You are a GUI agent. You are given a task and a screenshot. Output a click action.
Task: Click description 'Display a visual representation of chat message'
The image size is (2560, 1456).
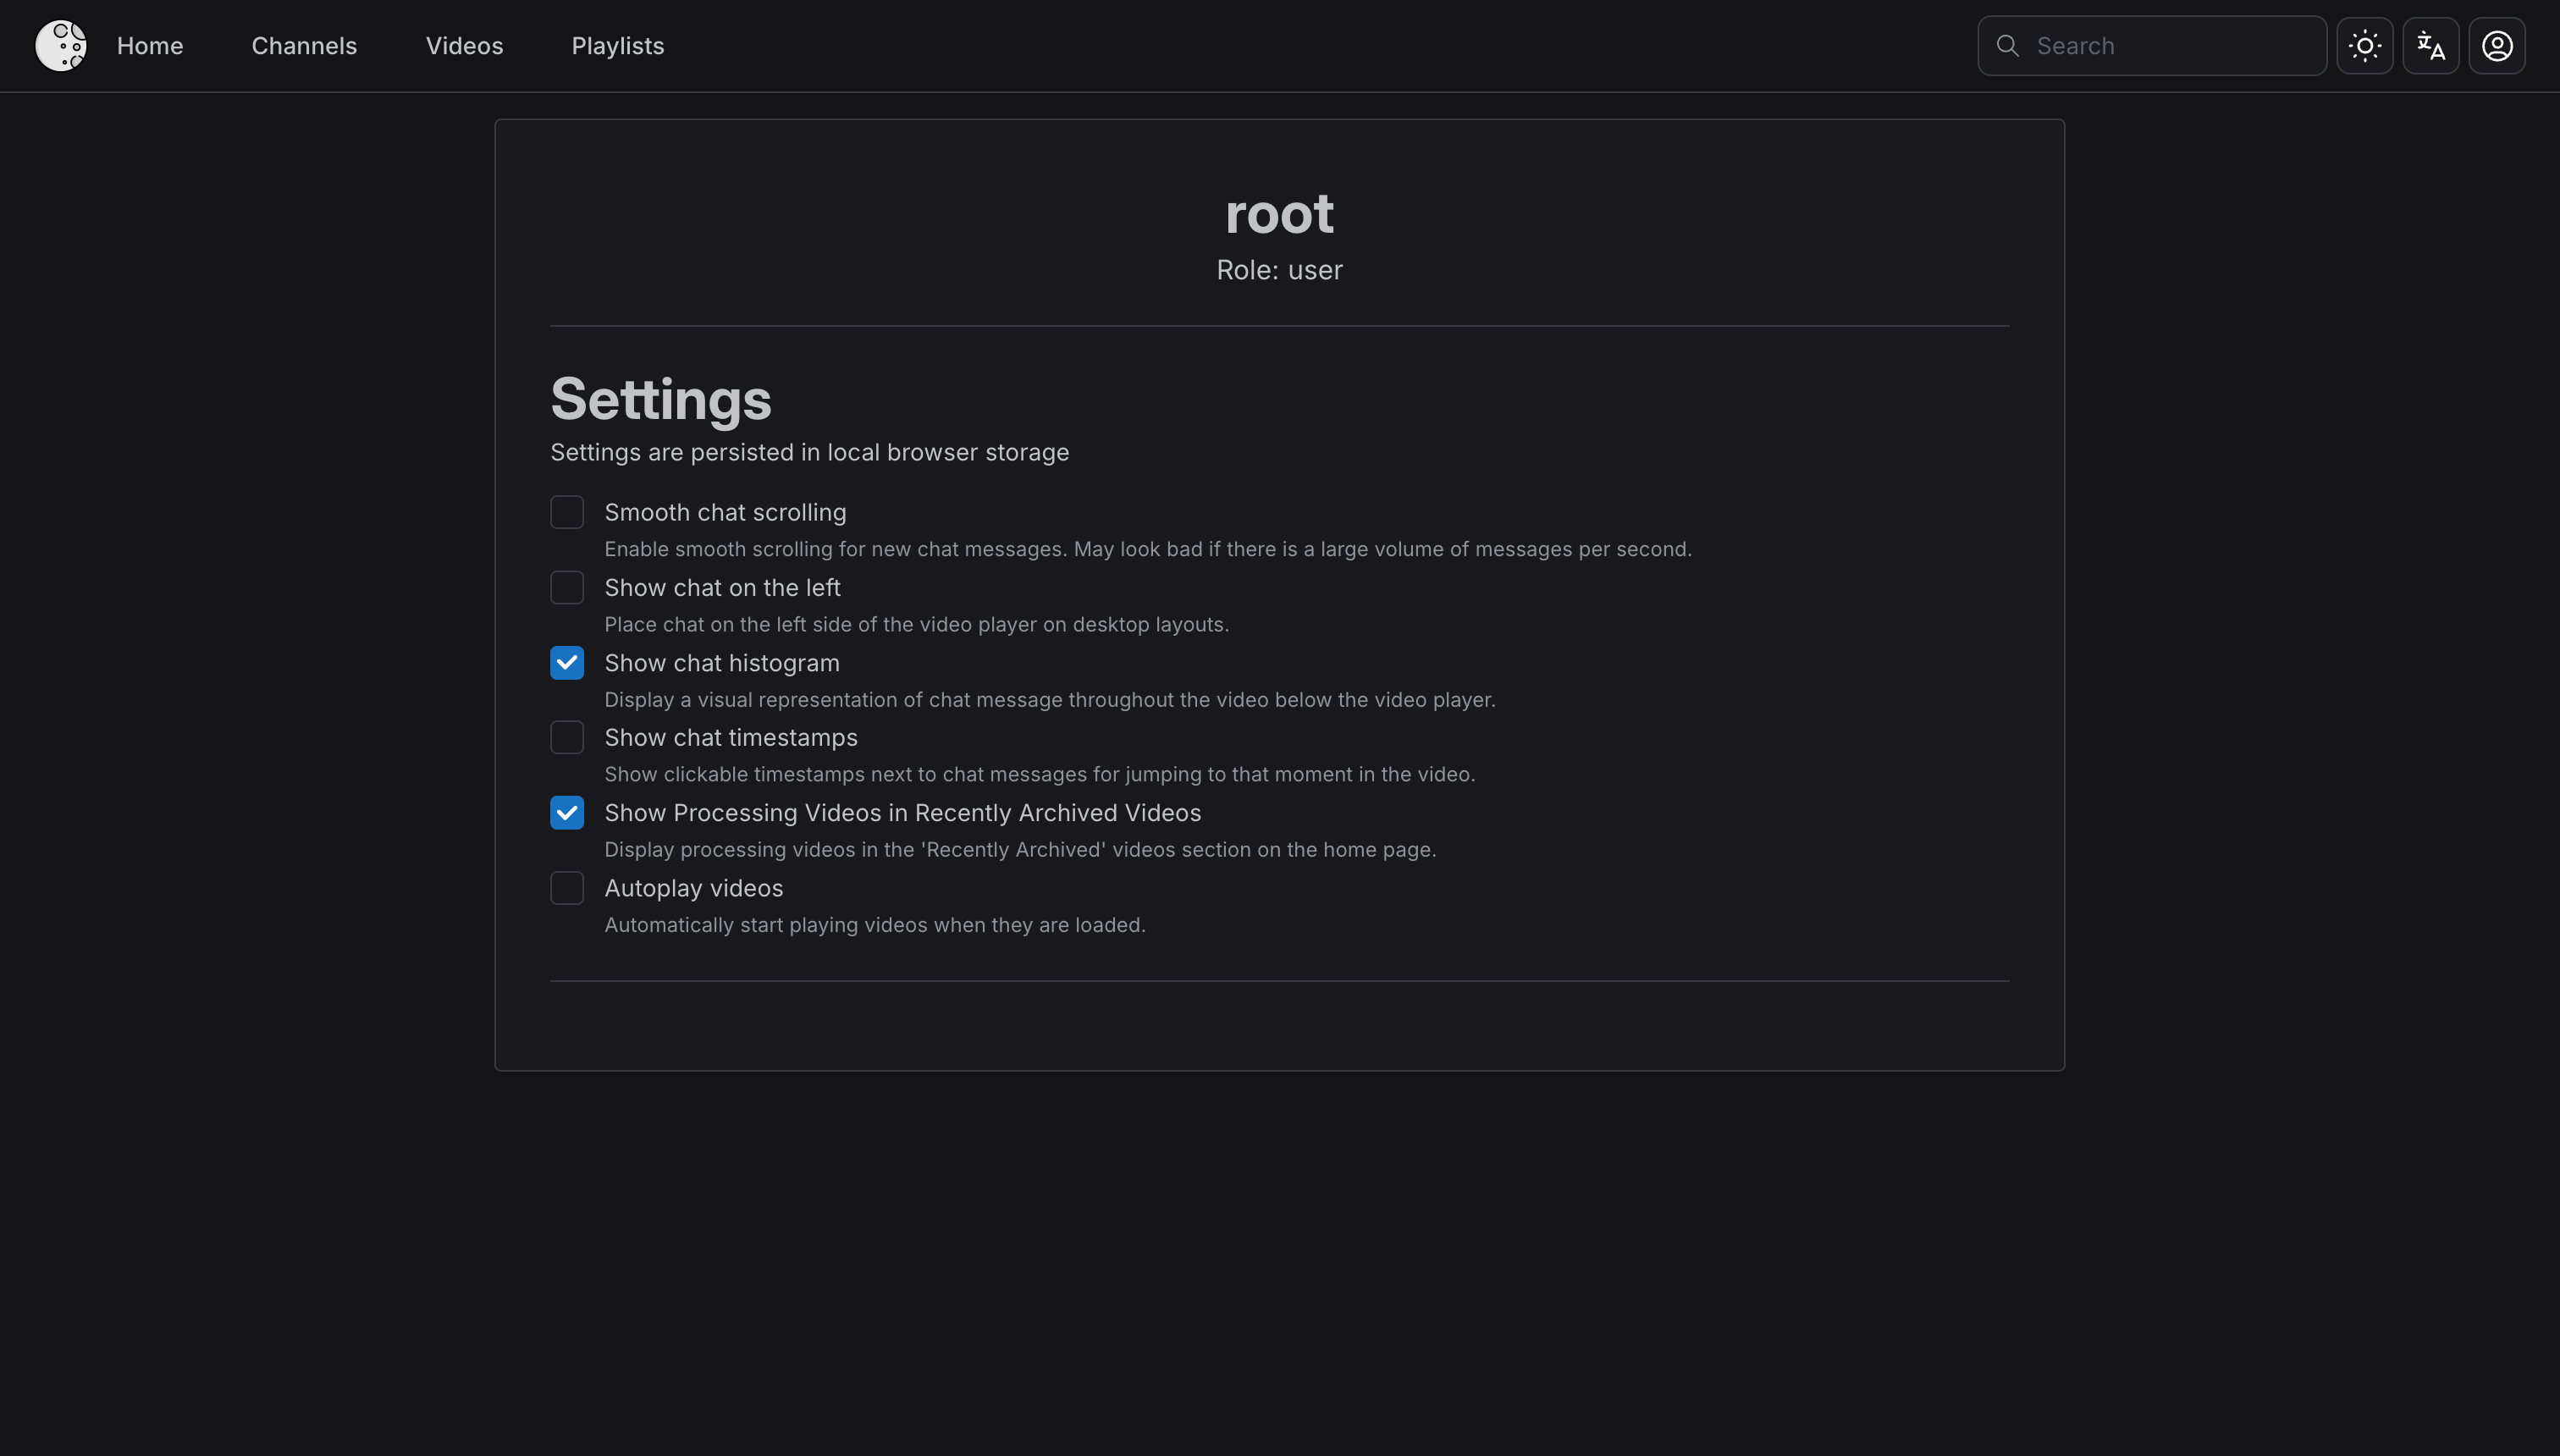tap(1050, 700)
